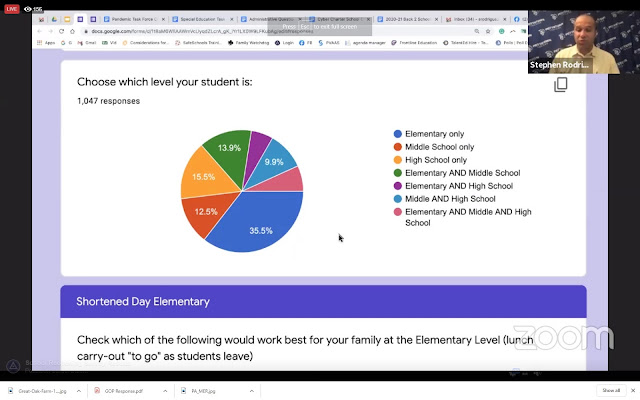The height and width of the screenshot is (400, 640).
Task: Open the zoom magnifier icon in address bar
Action: [477, 31]
